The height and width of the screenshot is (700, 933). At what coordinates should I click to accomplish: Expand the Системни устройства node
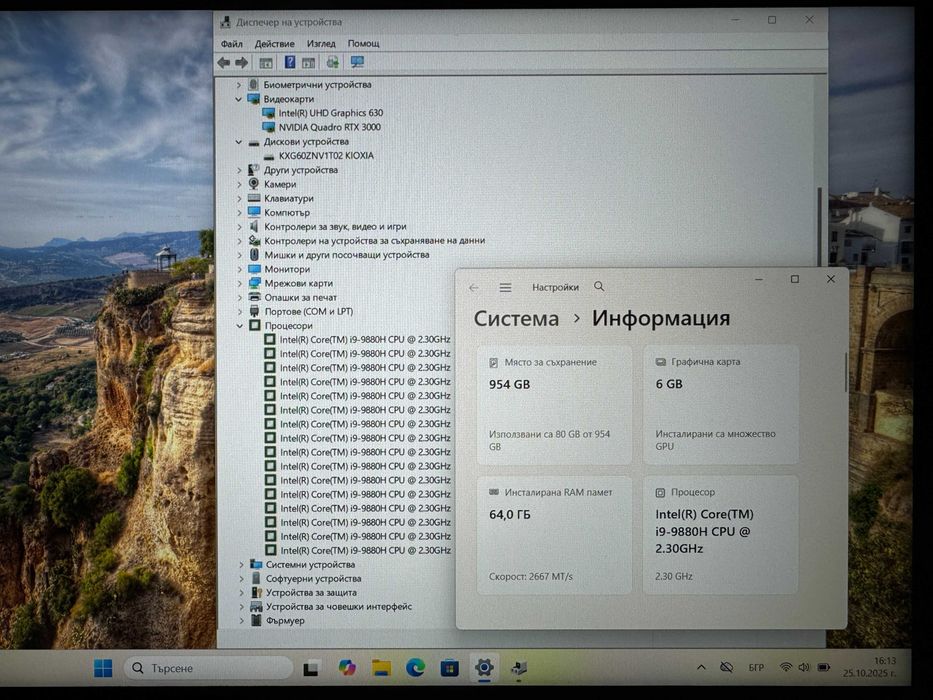coord(241,565)
